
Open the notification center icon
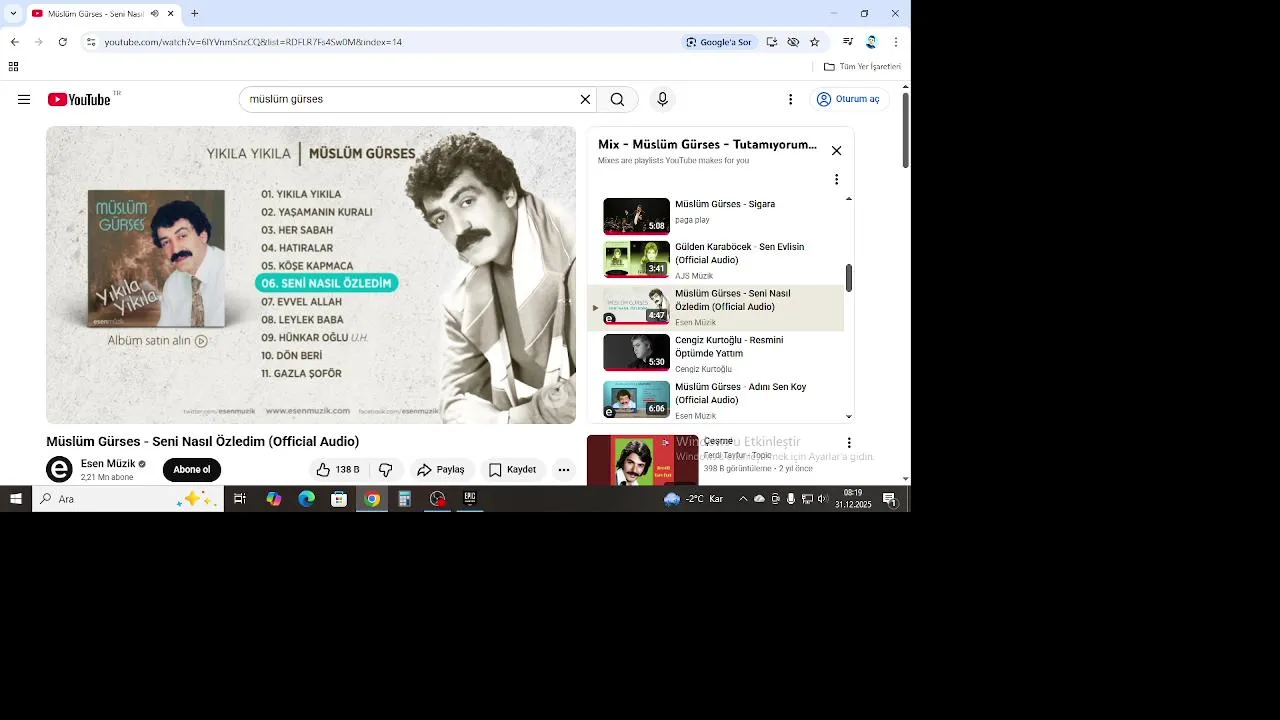pyautogui.click(x=889, y=499)
